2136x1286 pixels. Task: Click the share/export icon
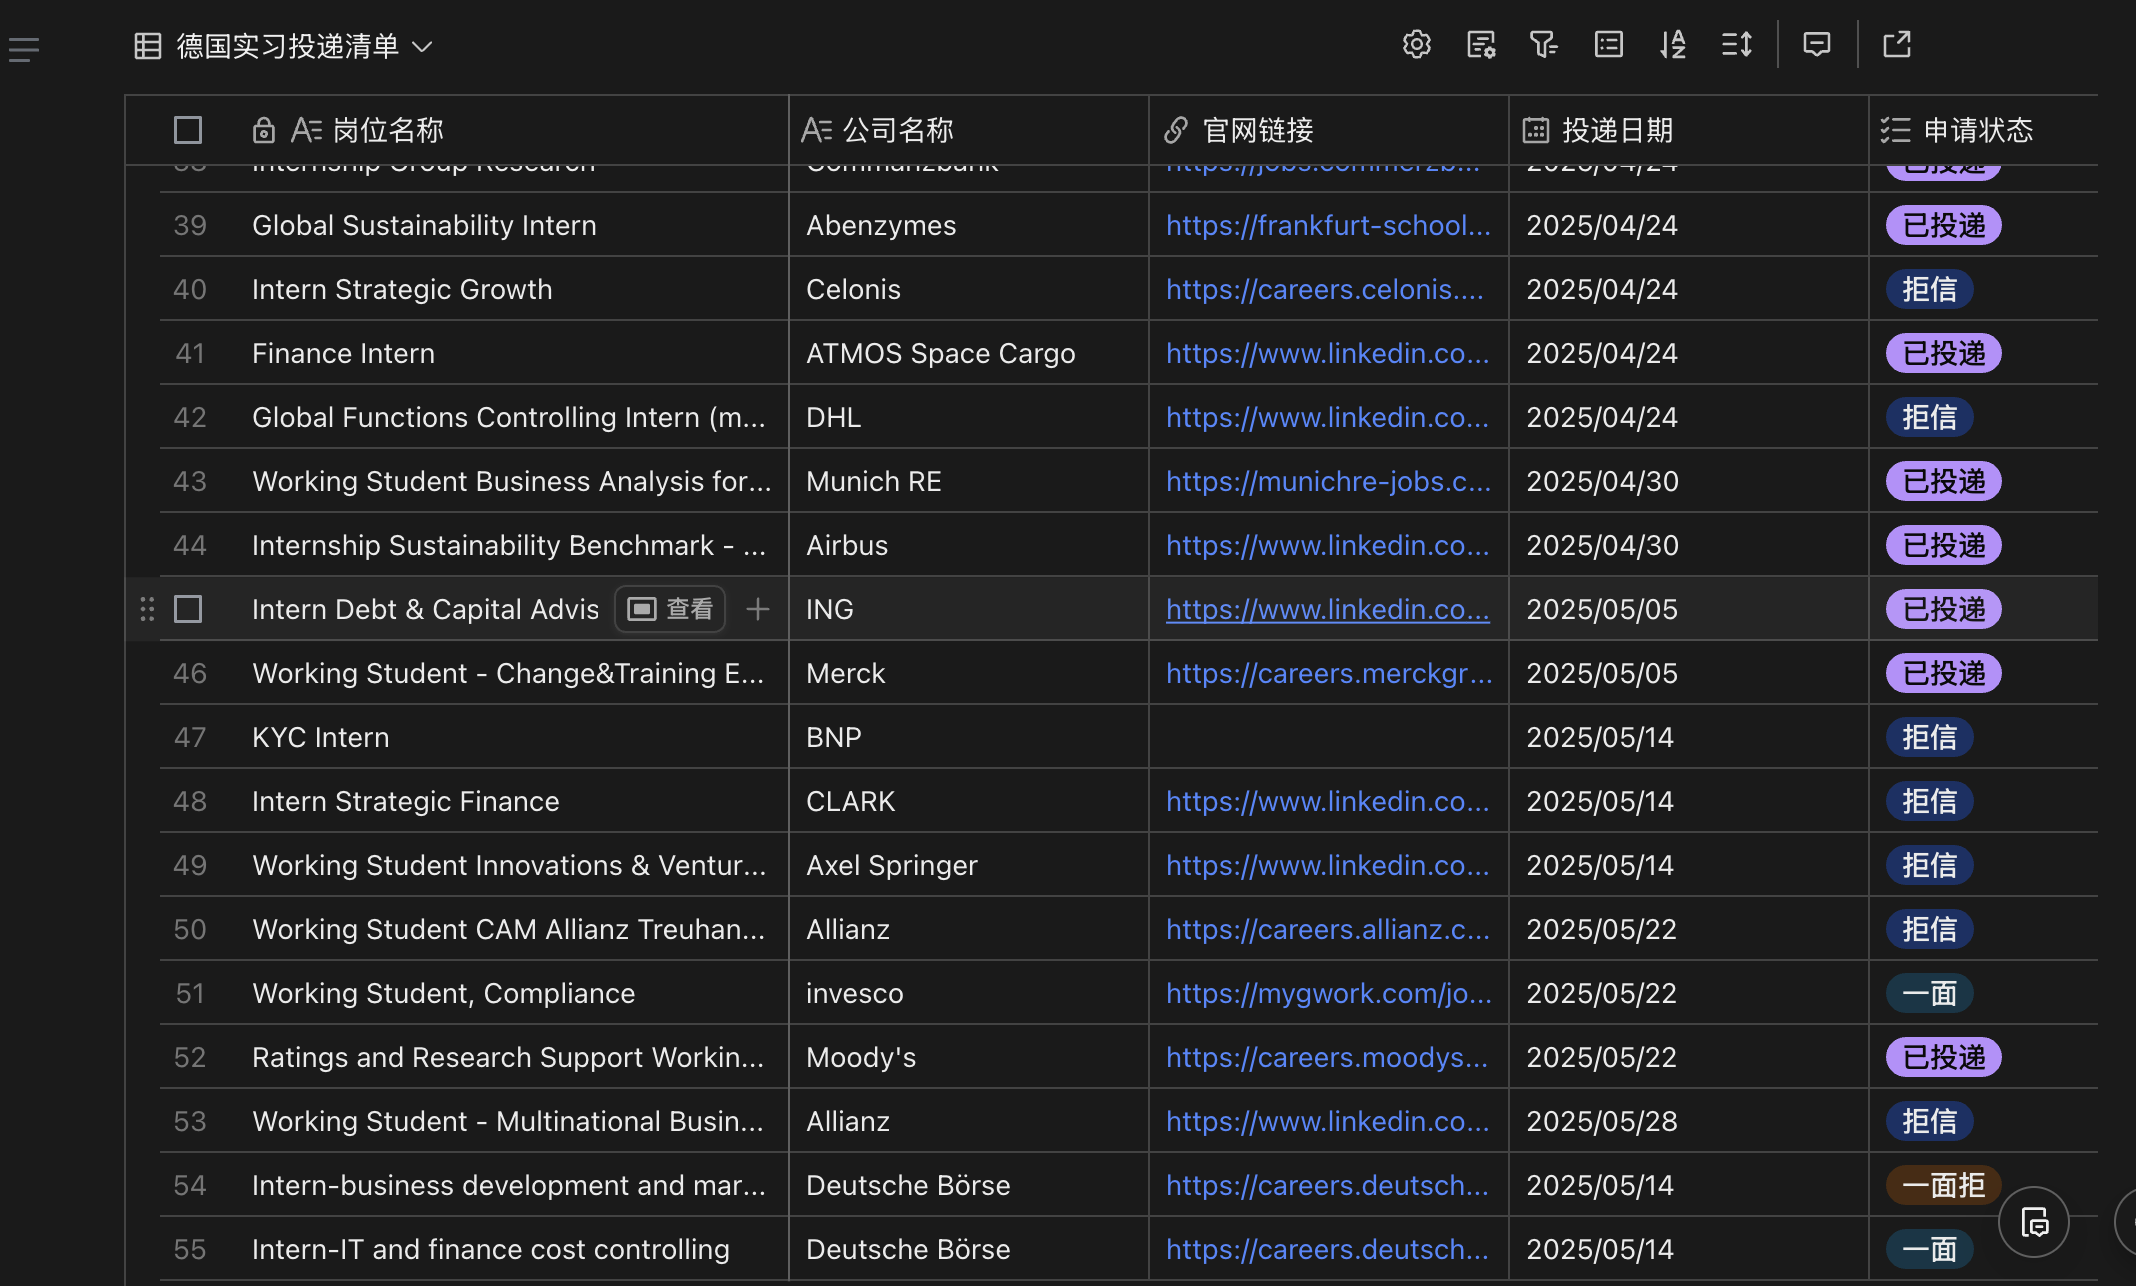[1897, 45]
